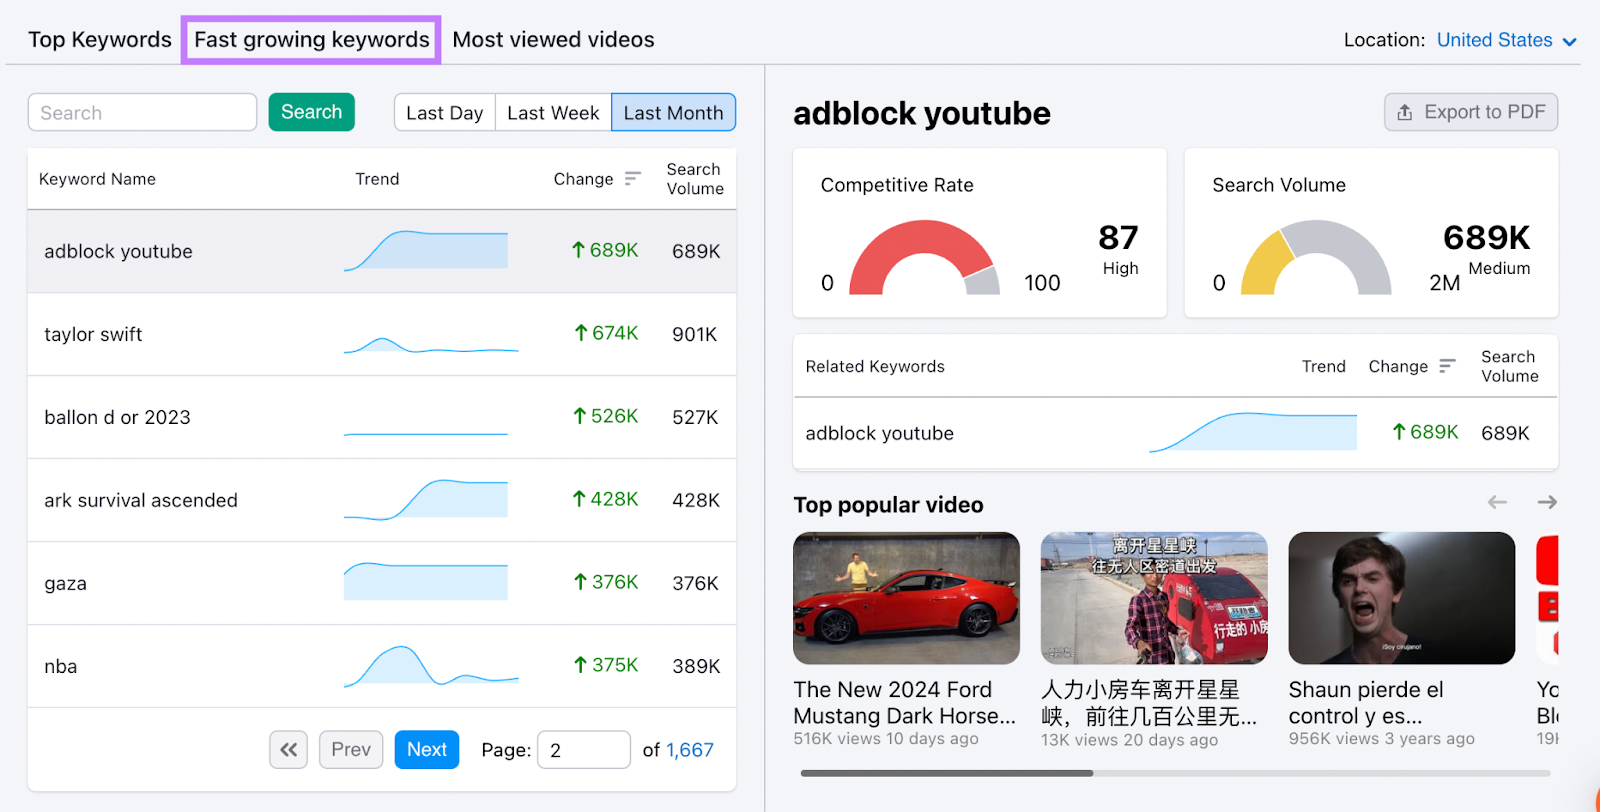
Task: Select the Last Day time range
Action: coord(444,113)
